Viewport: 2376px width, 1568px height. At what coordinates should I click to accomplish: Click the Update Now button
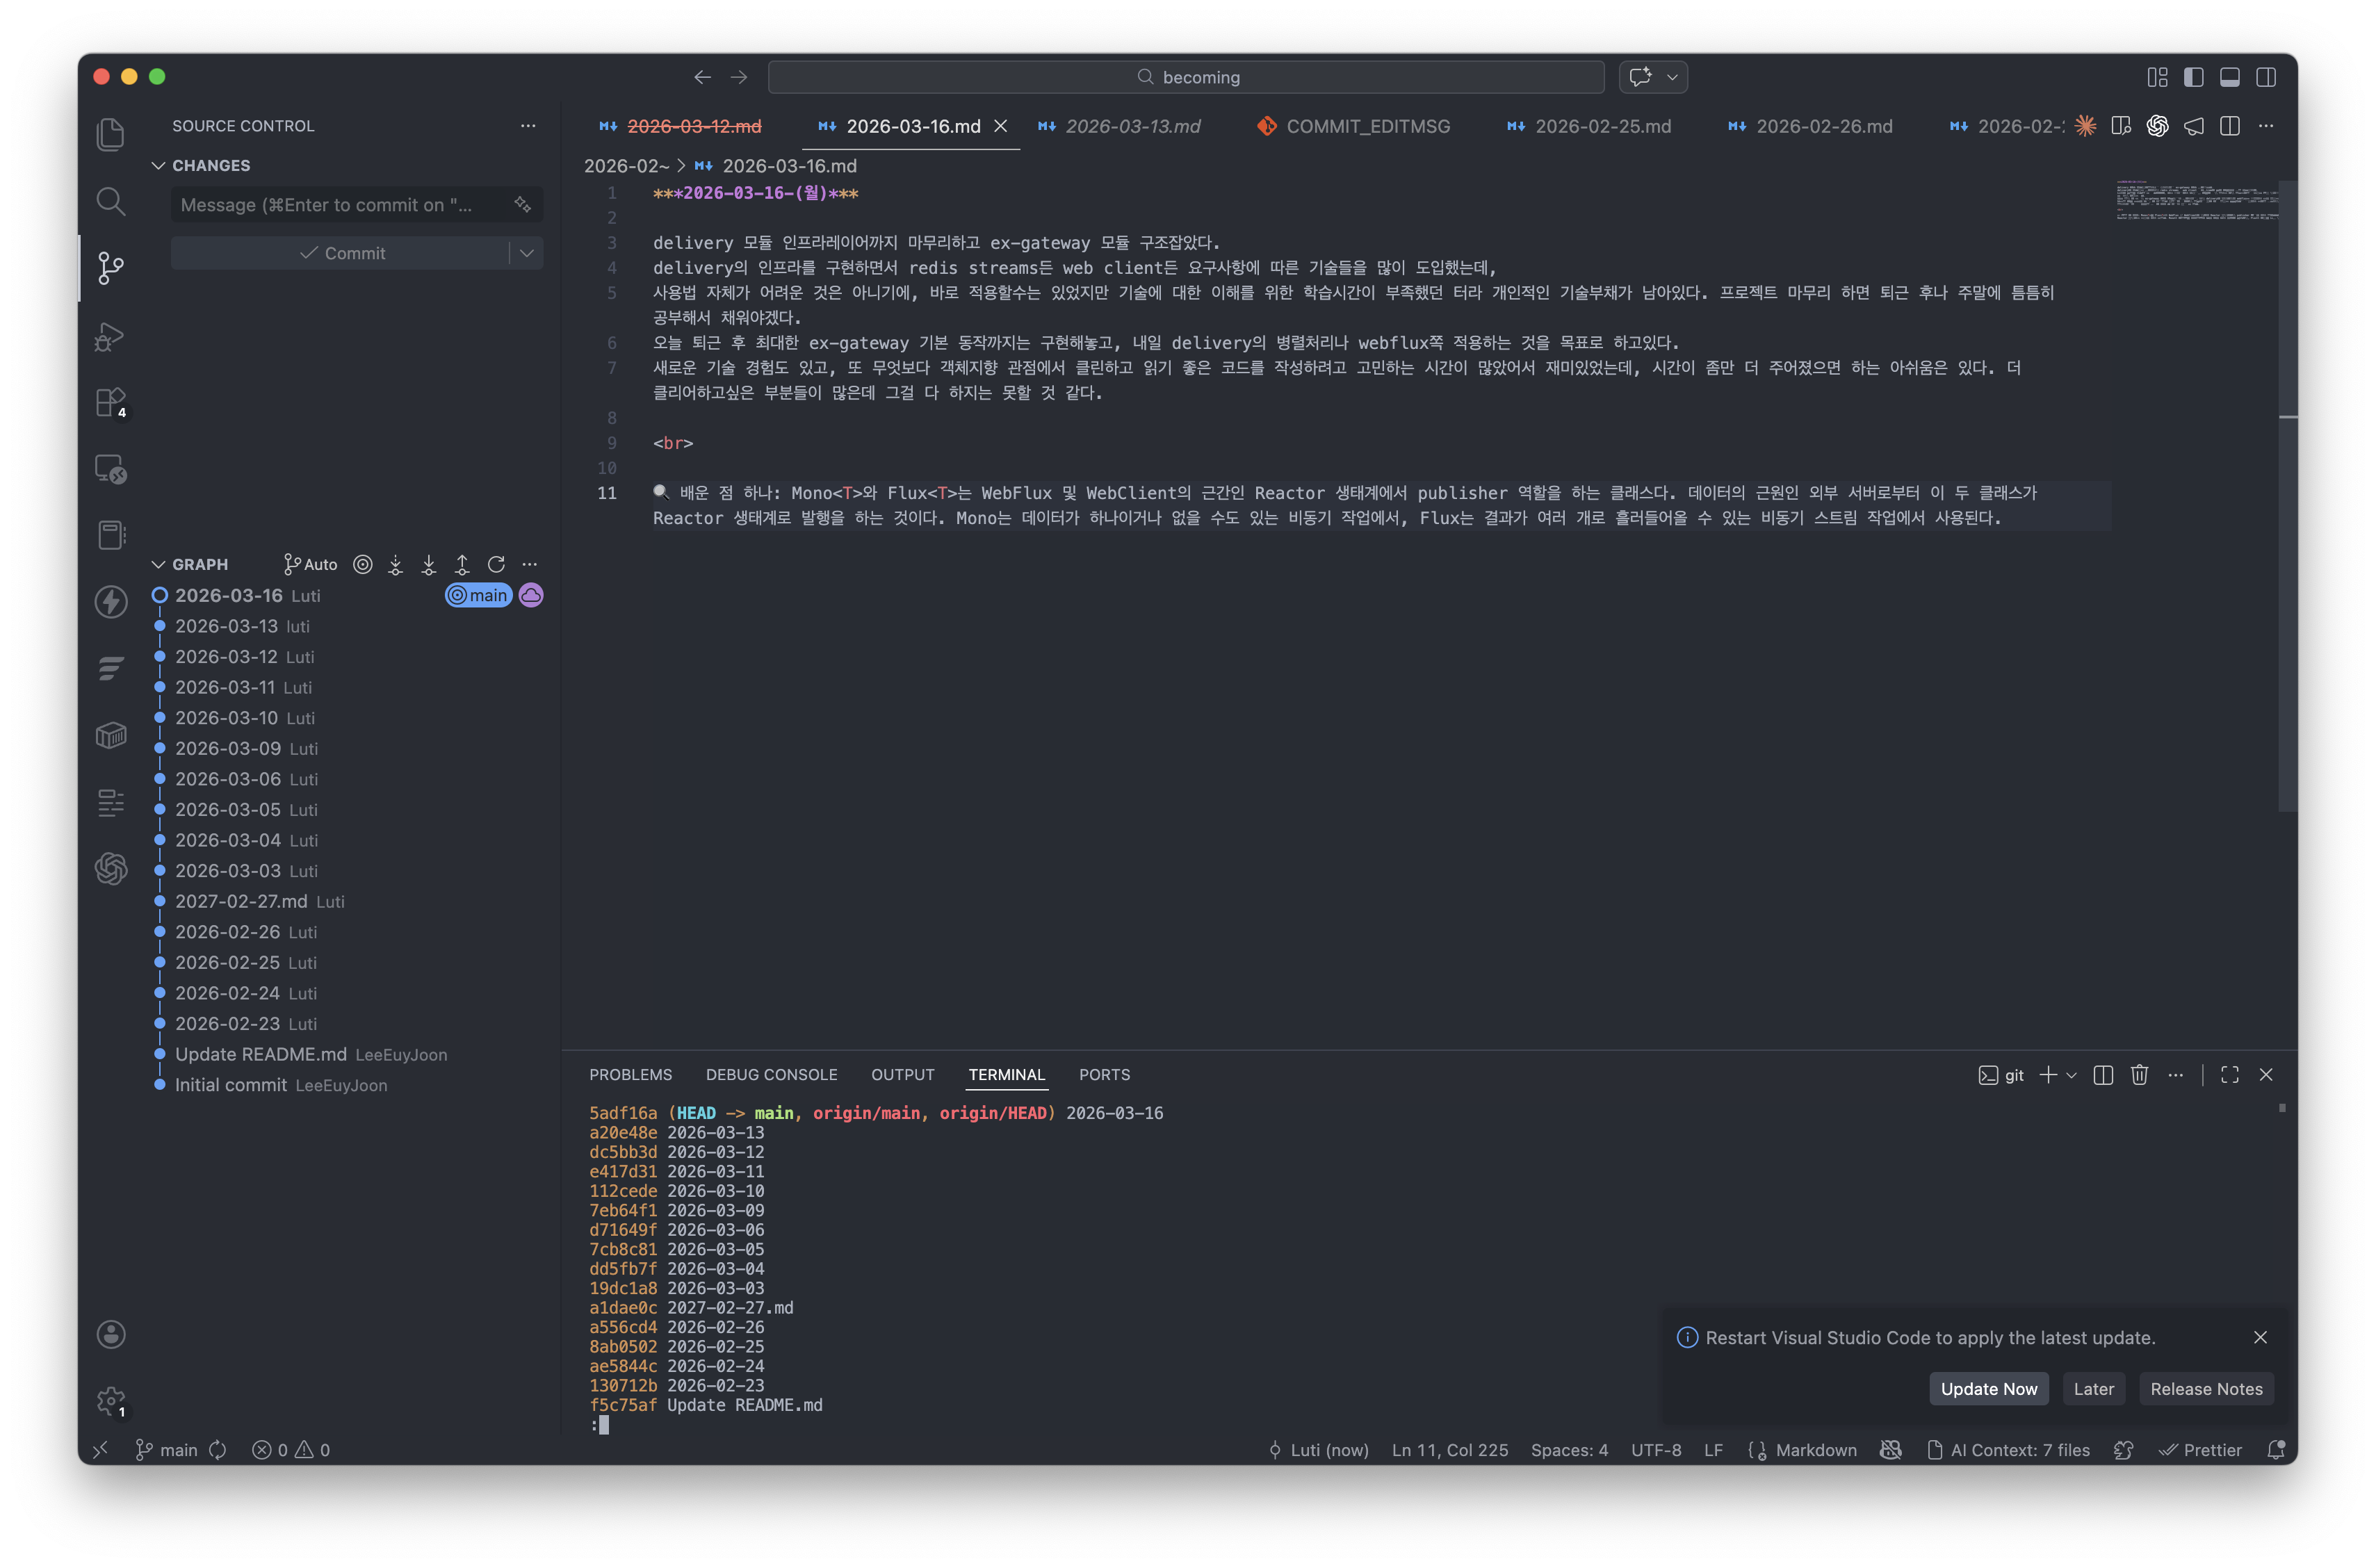(1988, 1388)
